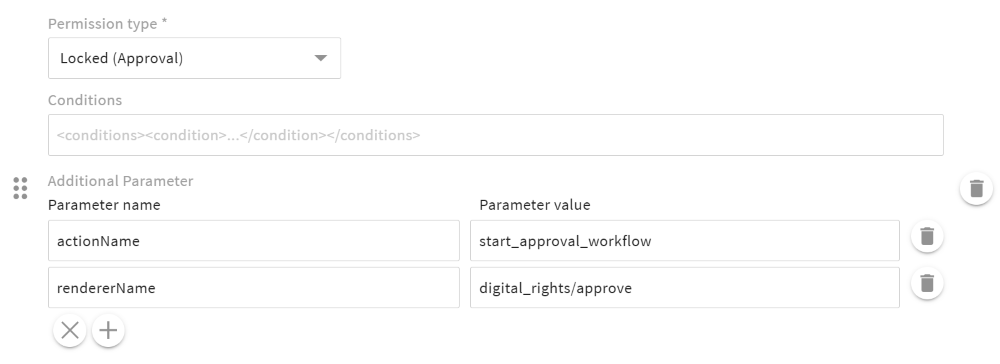Click the Permission type label
The height and width of the screenshot is (364, 1000).
coord(103,24)
